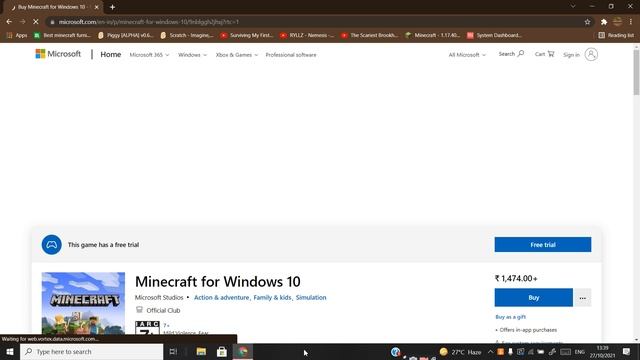Open the Simulation category link

point(311,298)
